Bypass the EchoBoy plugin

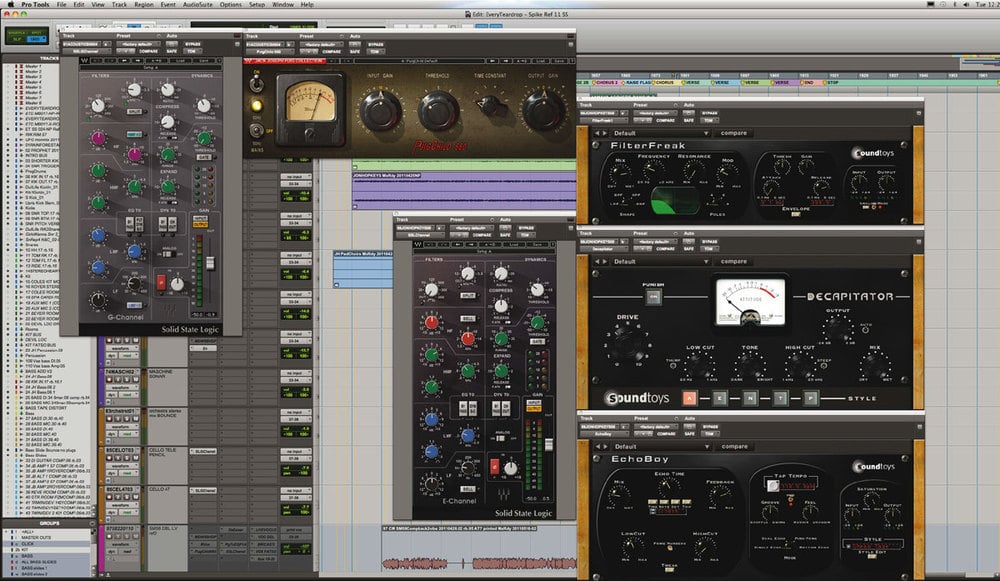click(x=709, y=427)
